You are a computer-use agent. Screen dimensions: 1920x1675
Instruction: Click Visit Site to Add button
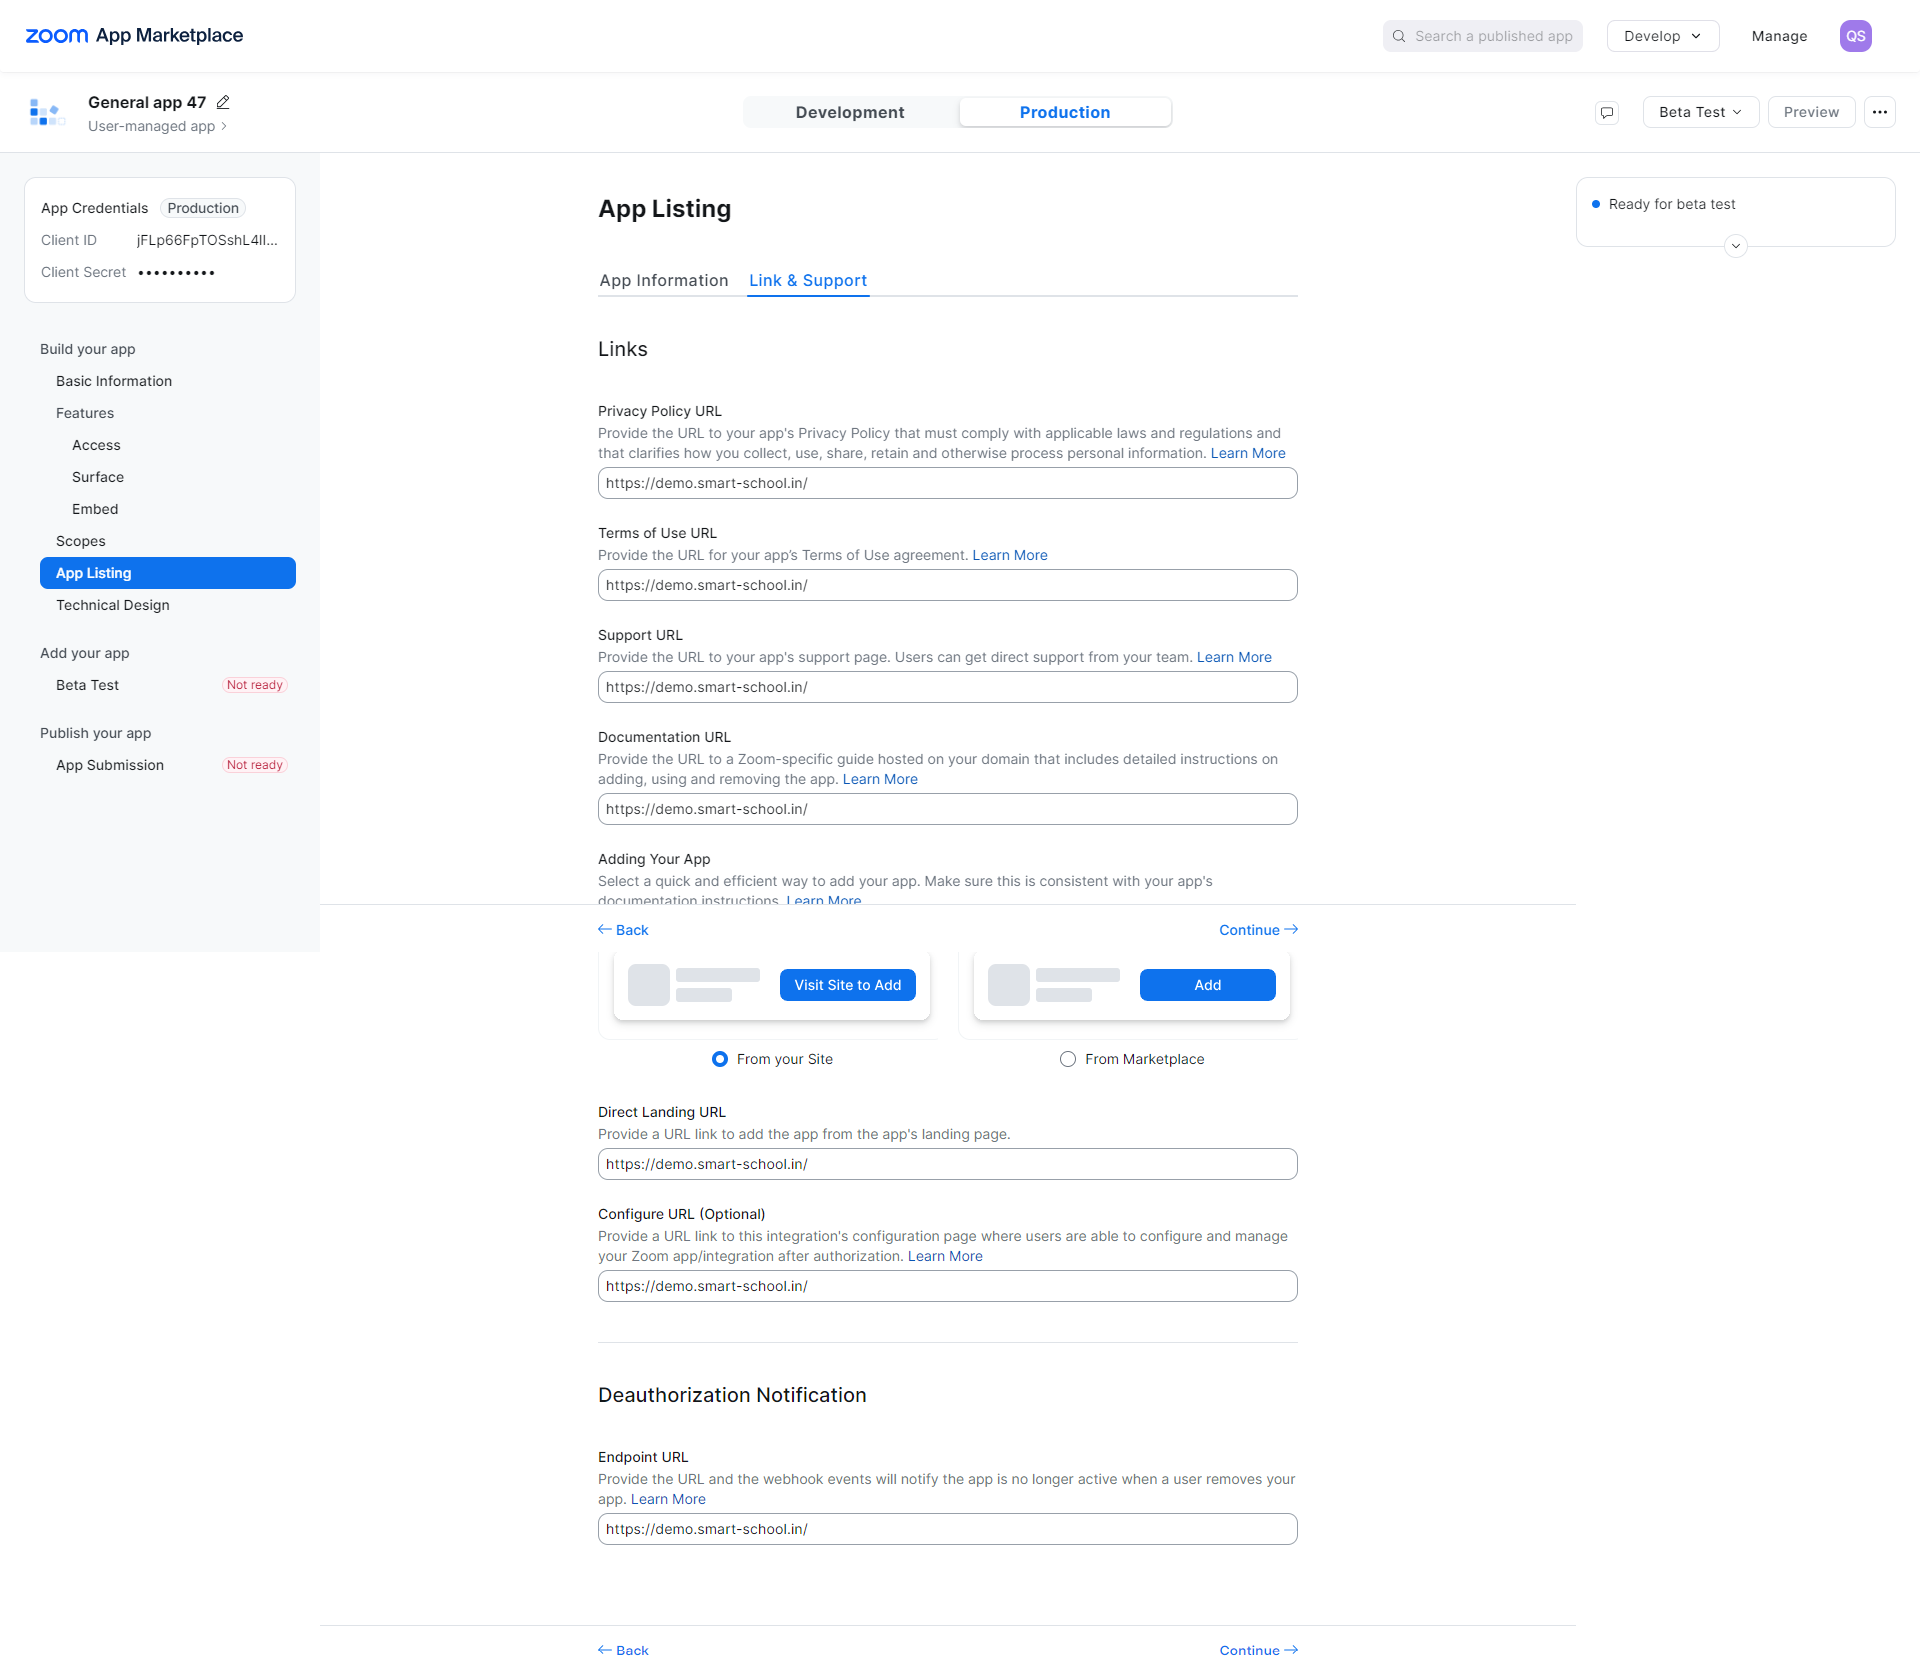pos(847,984)
